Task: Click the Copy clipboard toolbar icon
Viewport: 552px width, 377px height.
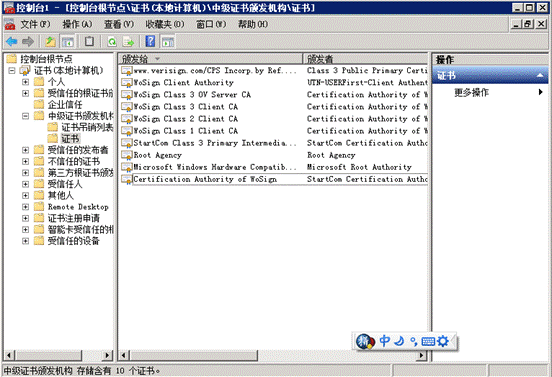Action: (x=89, y=42)
